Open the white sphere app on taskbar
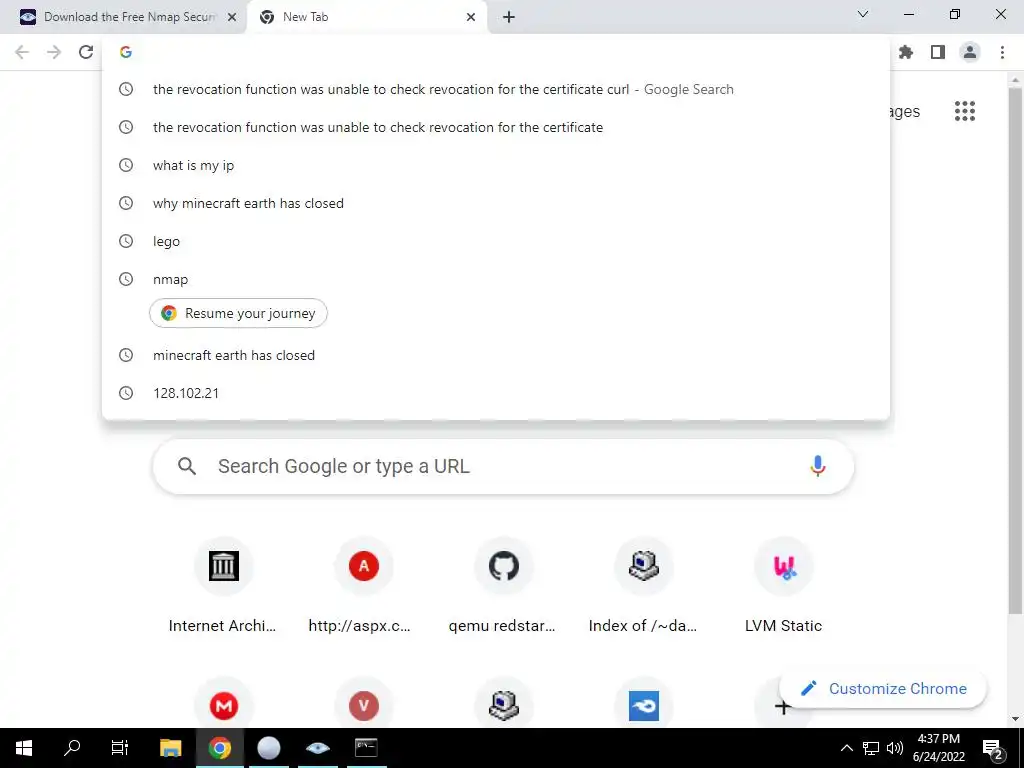This screenshot has height=768, width=1024. pos(268,748)
